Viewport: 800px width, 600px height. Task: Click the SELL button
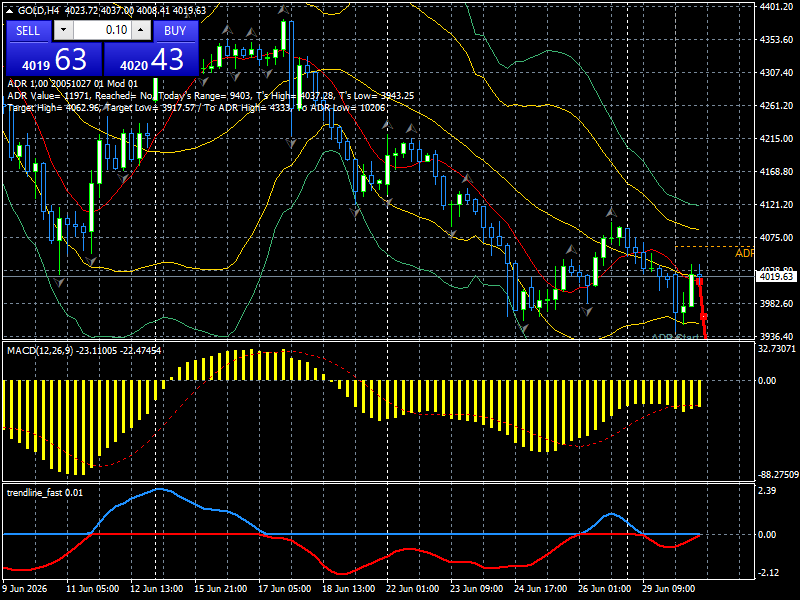(x=28, y=31)
